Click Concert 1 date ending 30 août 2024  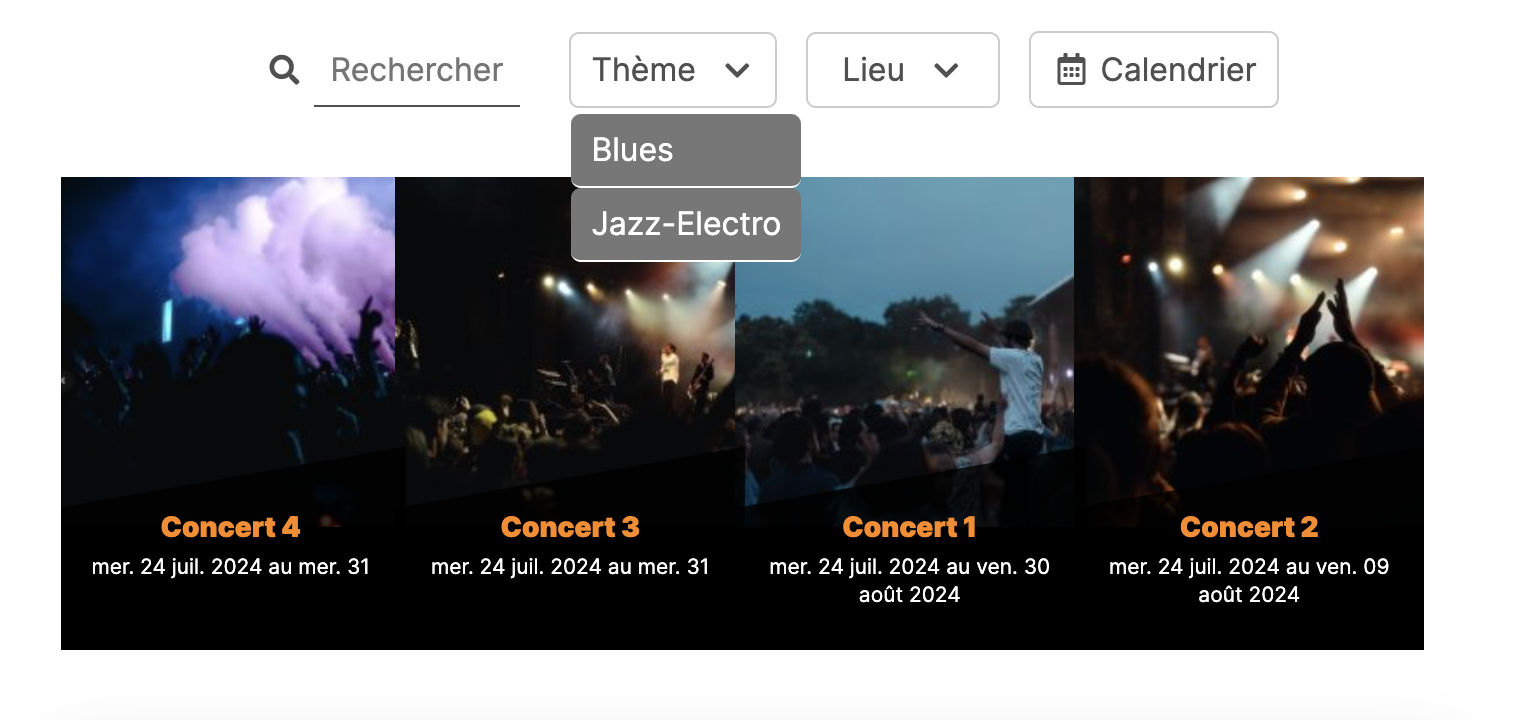909,581
